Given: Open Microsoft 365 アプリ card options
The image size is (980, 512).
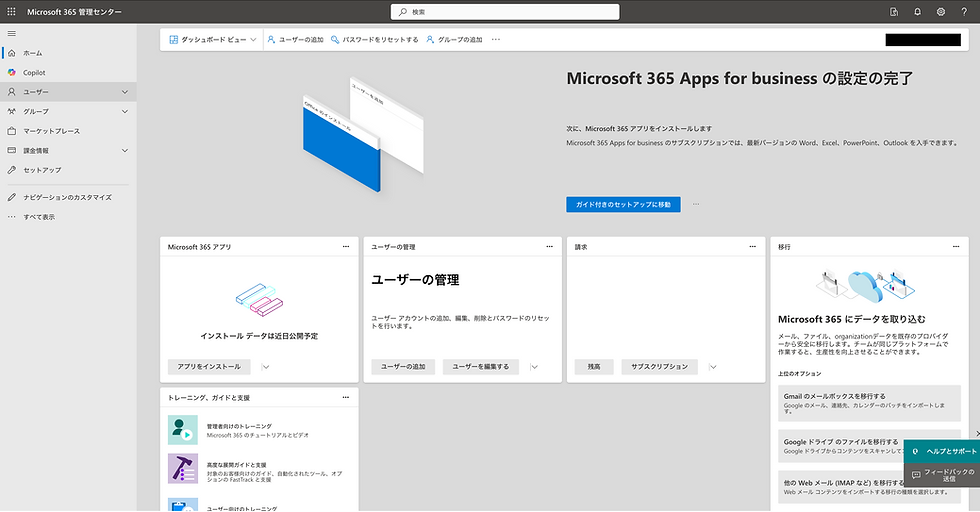Looking at the screenshot, I should [x=346, y=247].
